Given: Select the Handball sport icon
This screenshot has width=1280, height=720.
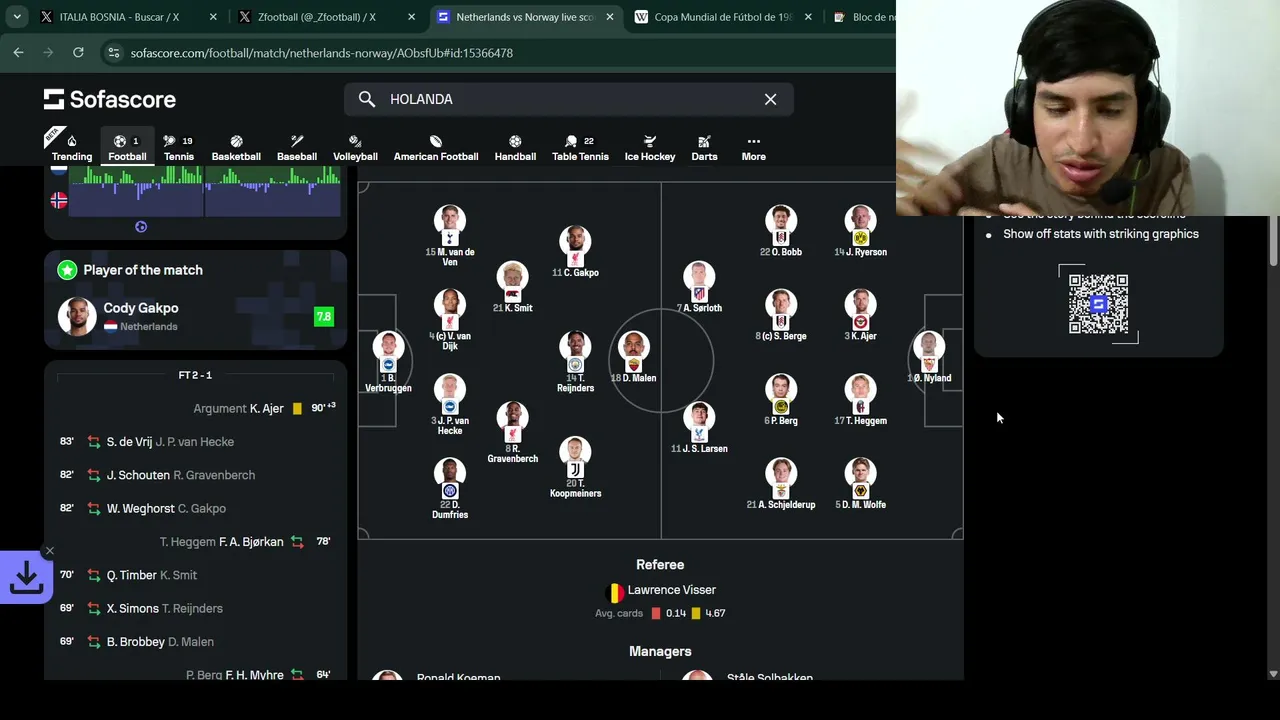Looking at the screenshot, I should (x=515, y=147).
